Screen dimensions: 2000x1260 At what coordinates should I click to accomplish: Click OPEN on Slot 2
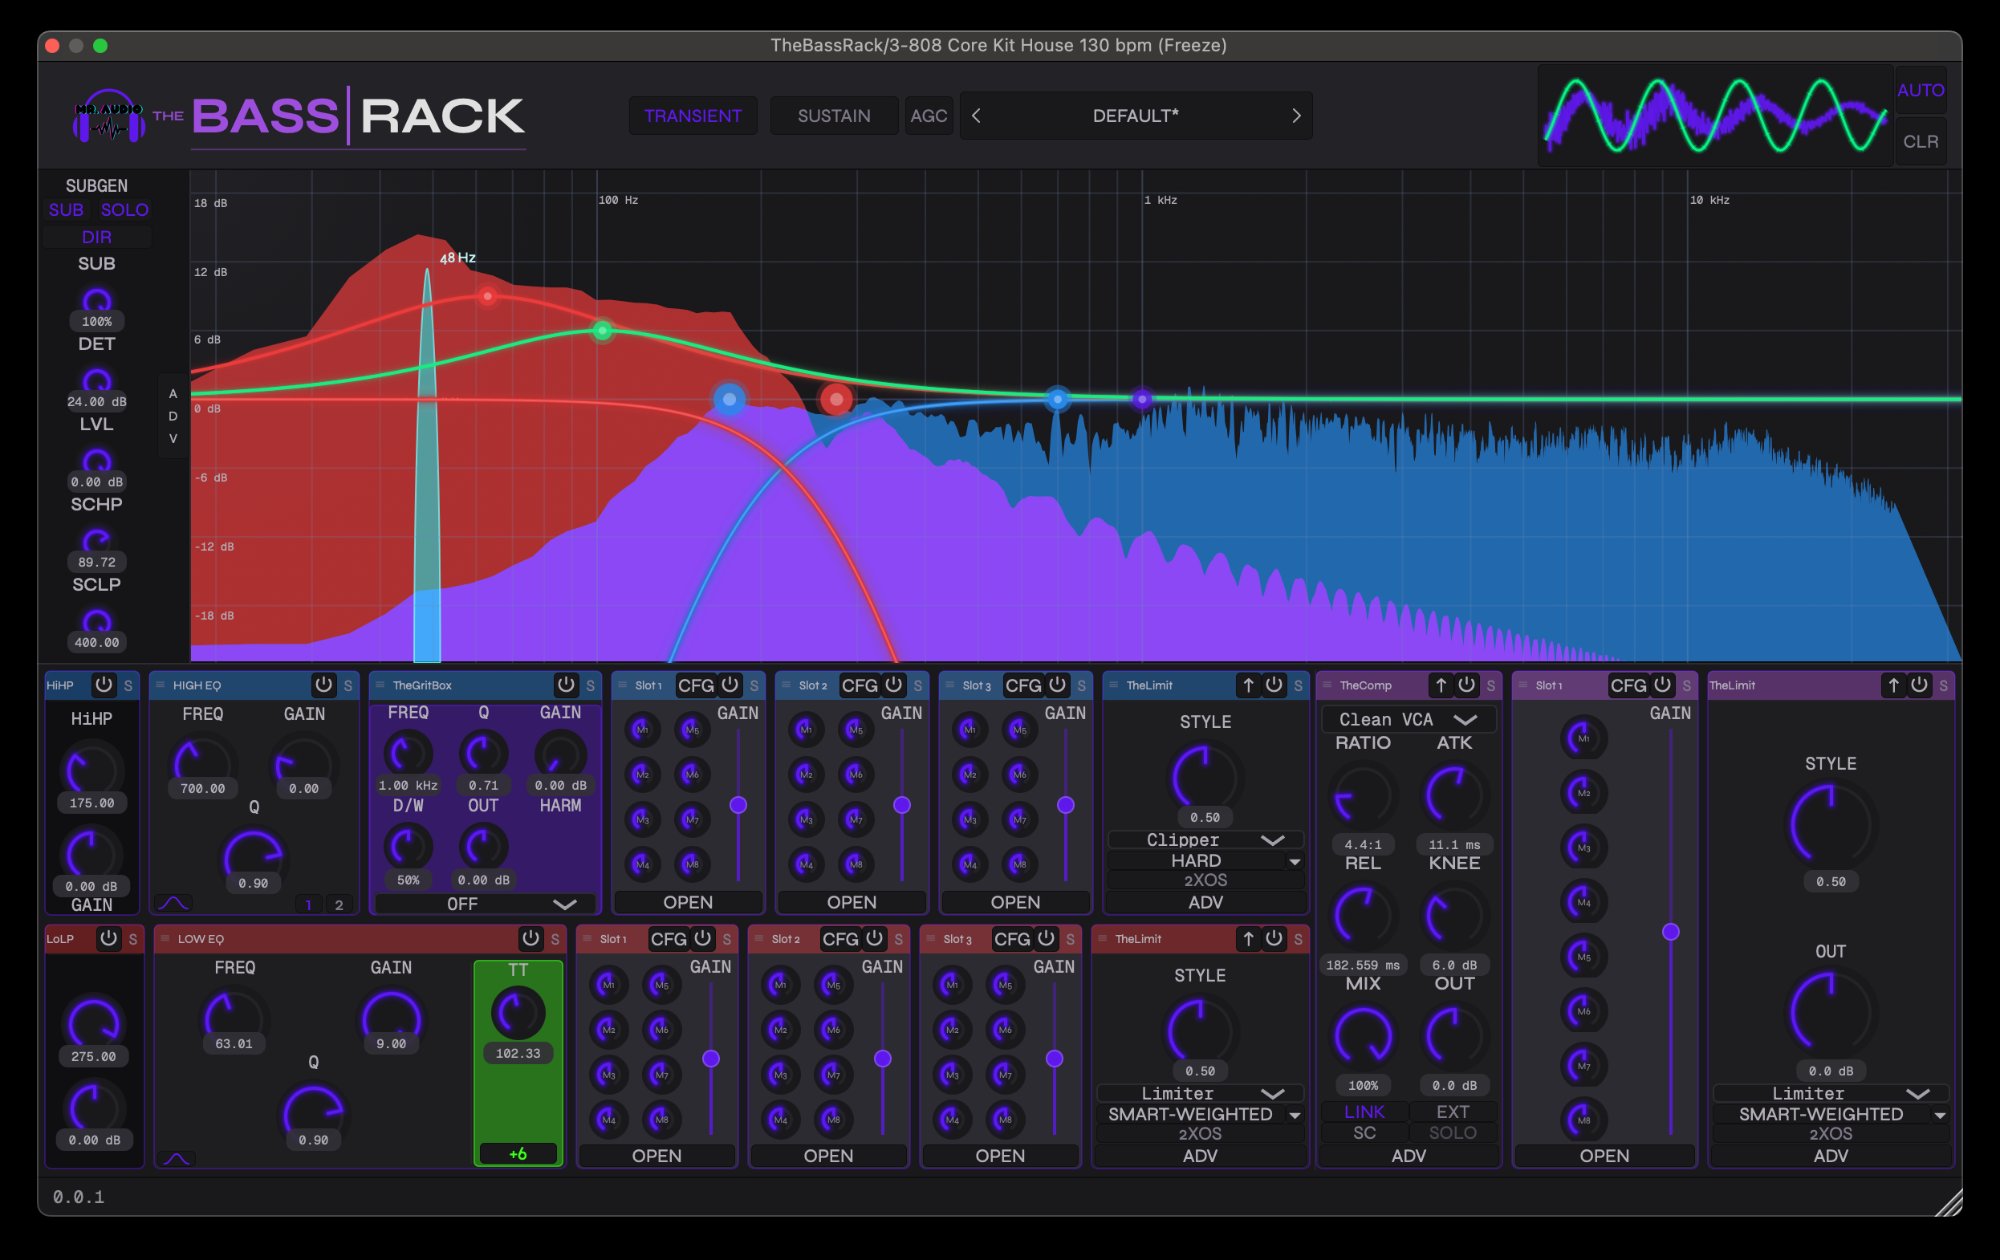click(x=850, y=902)
